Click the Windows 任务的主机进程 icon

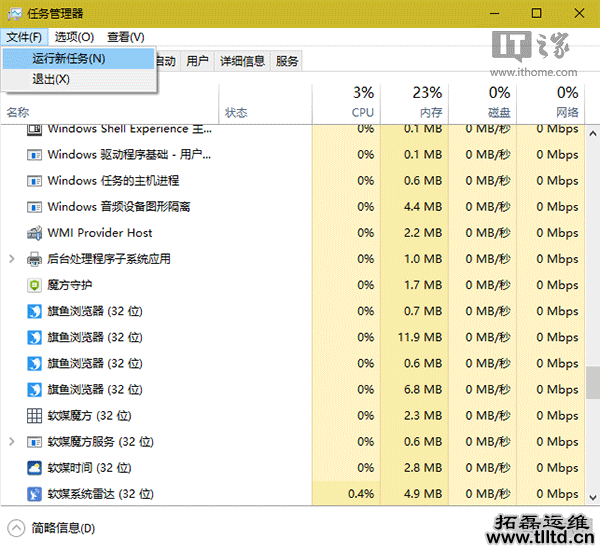[34, 181]
